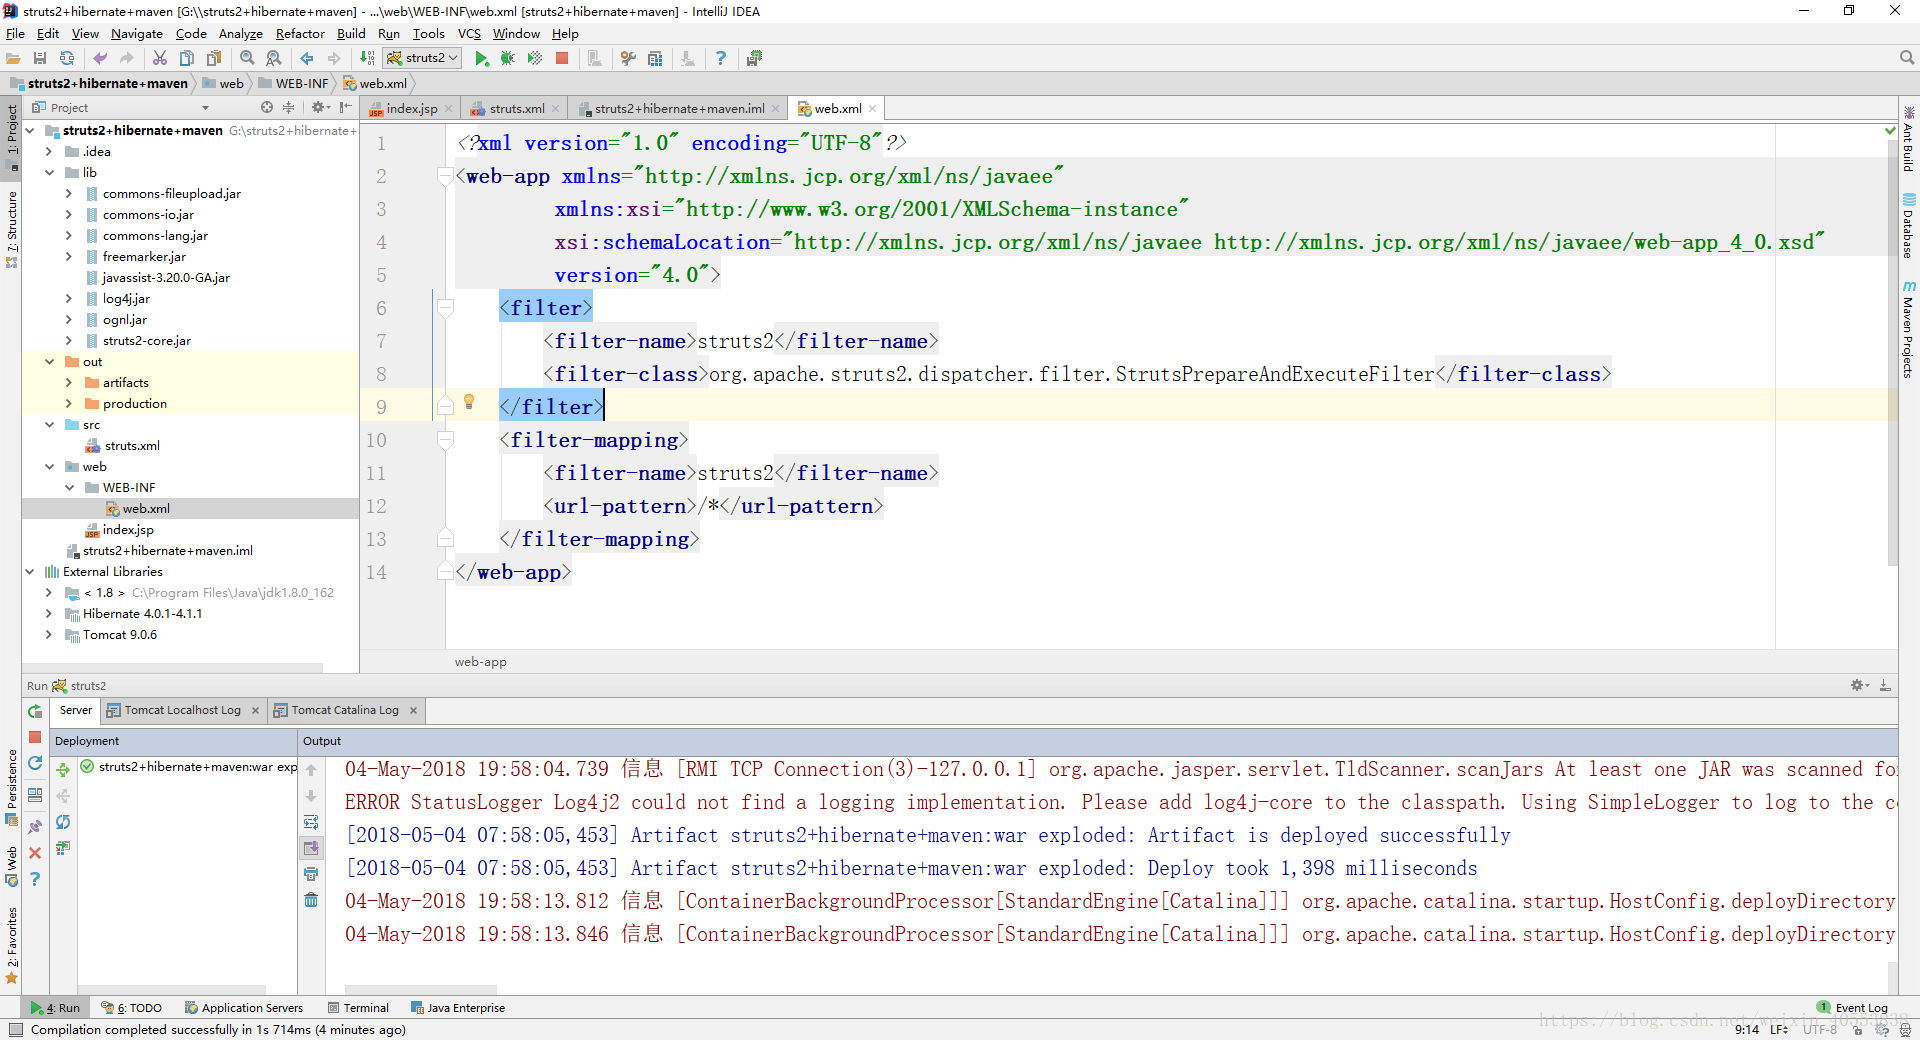Expand Tomcat 9.0.6 library node
Screen dimensions: 1920x1040
tap(49, 635)
